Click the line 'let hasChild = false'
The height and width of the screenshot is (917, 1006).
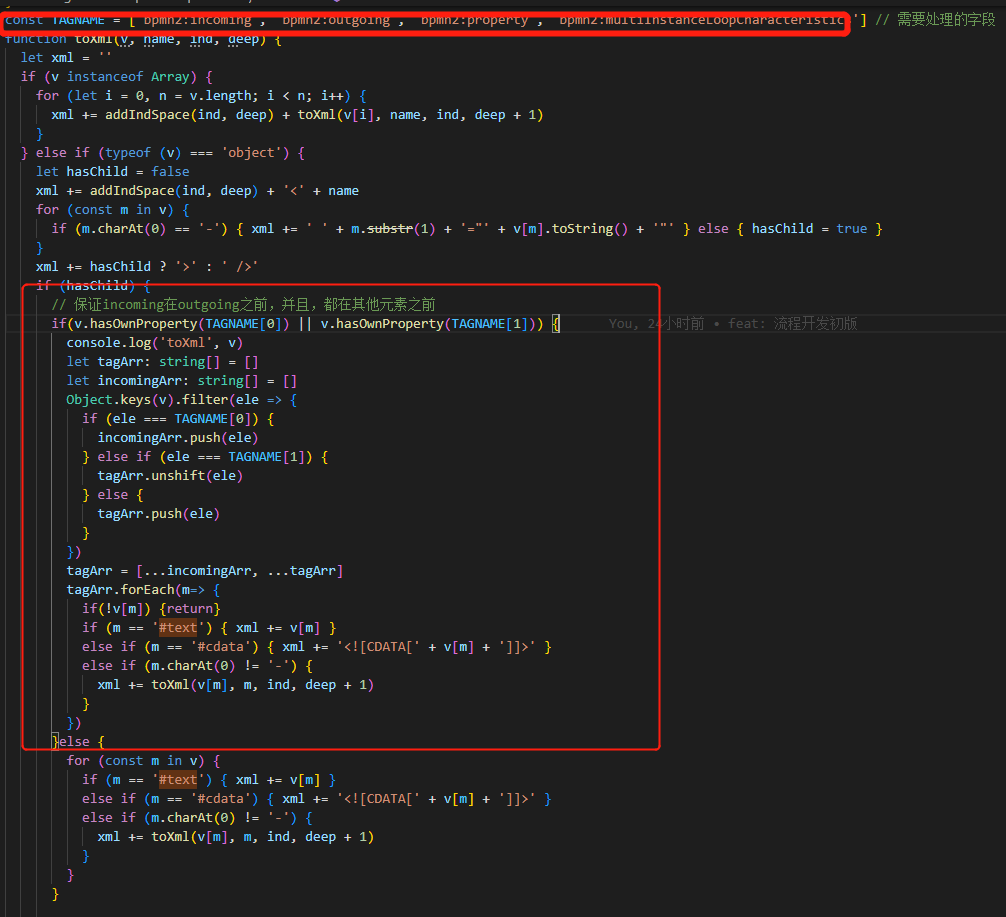[113, 172]
